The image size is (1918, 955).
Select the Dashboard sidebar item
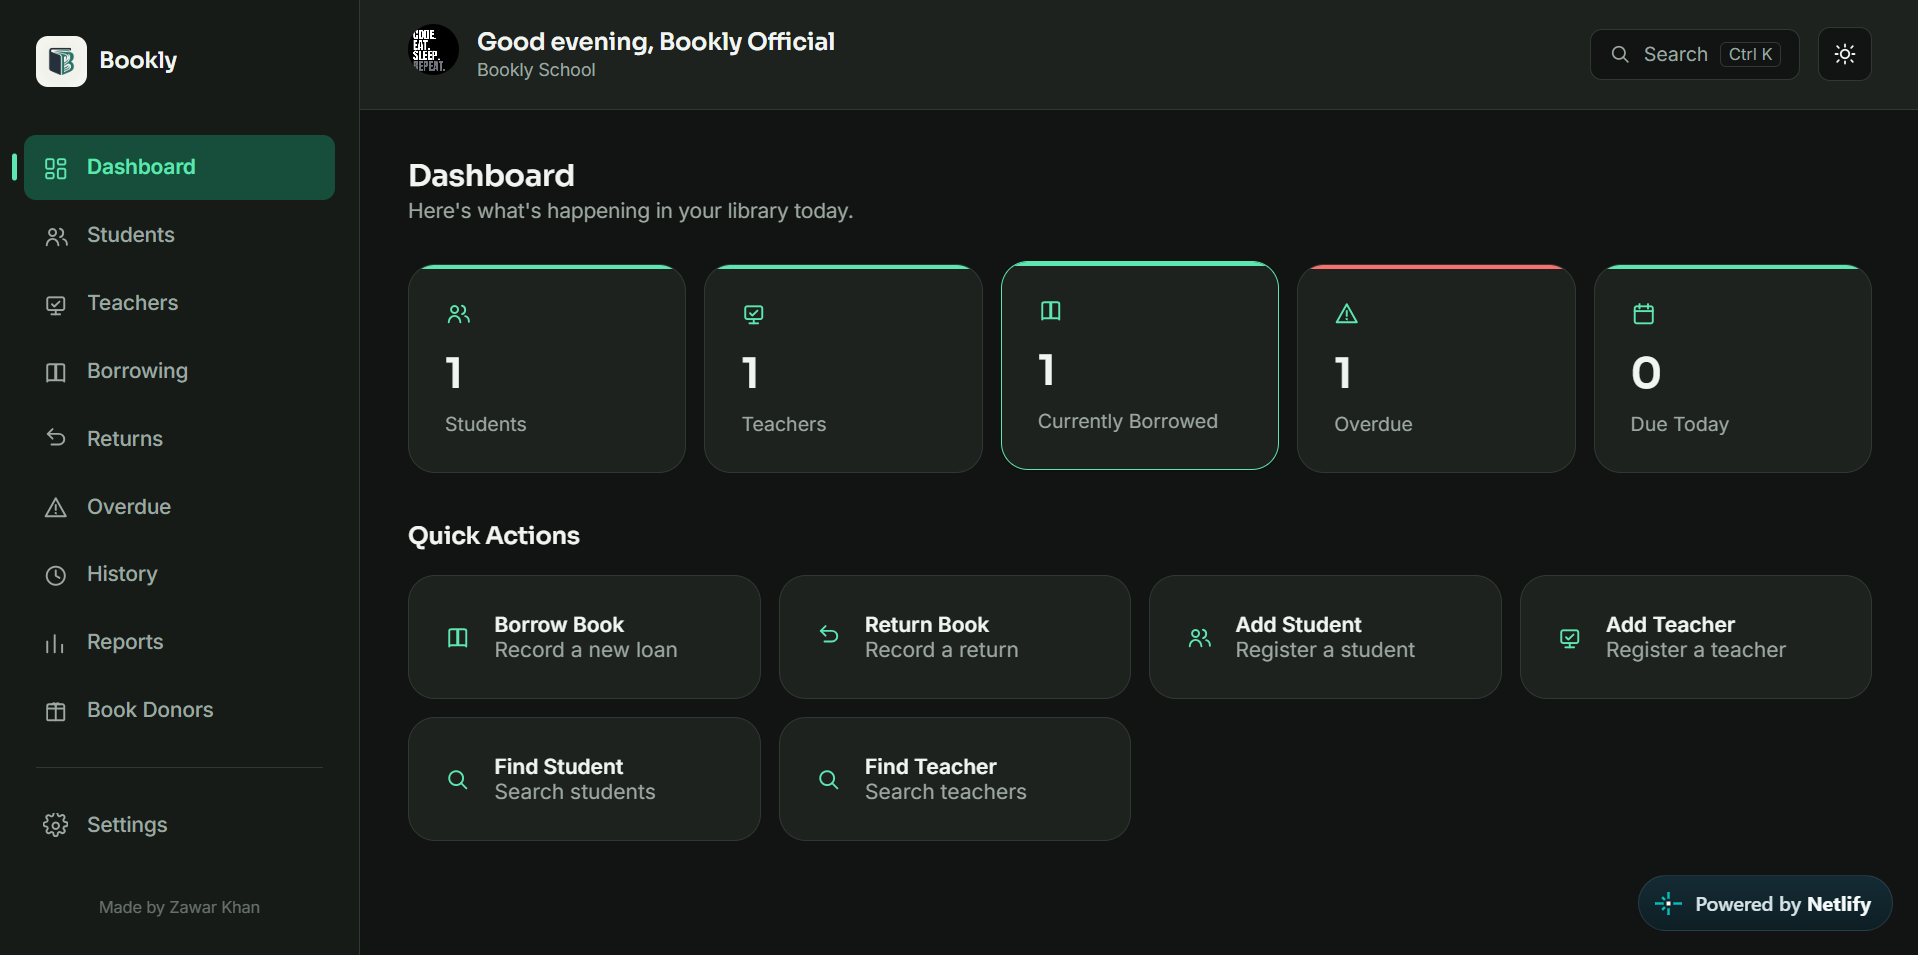(x=179, y=167)
